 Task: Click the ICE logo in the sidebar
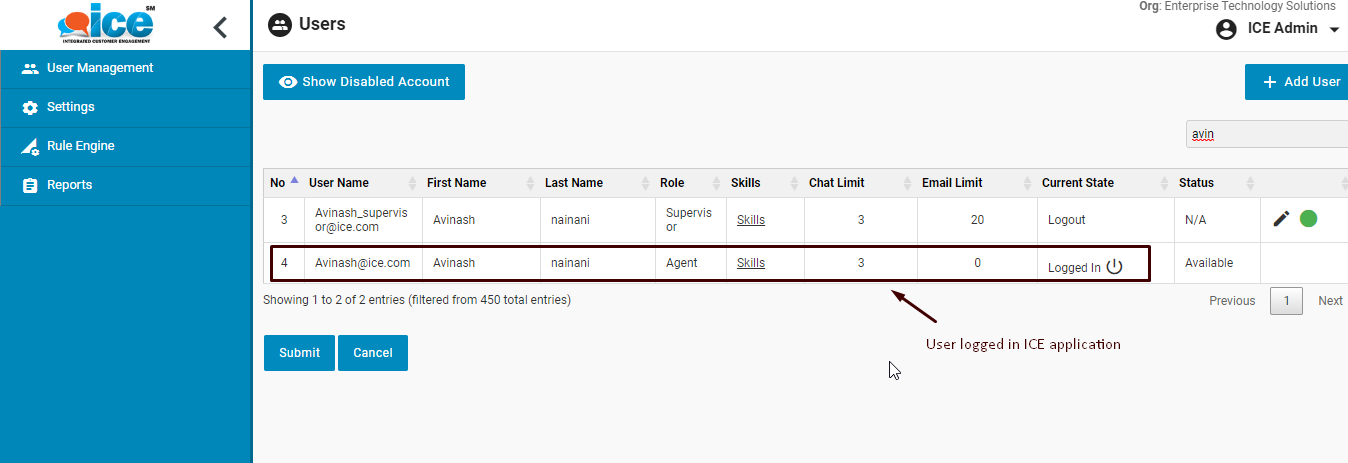click(x=105, y=25)
